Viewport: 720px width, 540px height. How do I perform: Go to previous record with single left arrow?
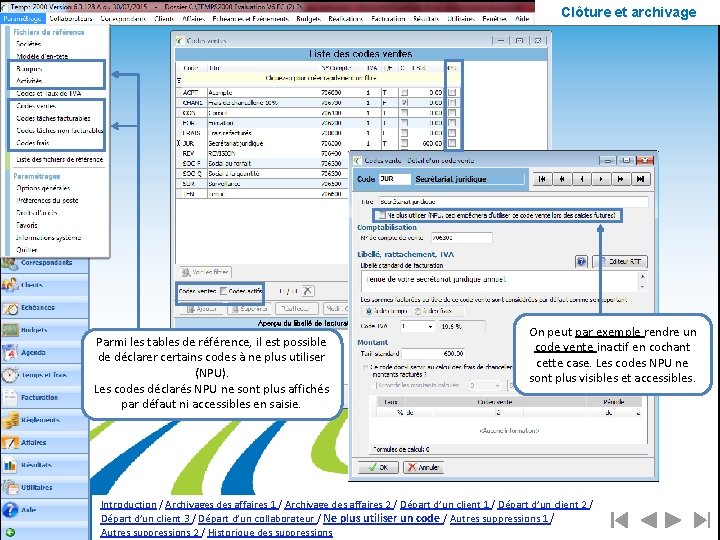point(582,179)
